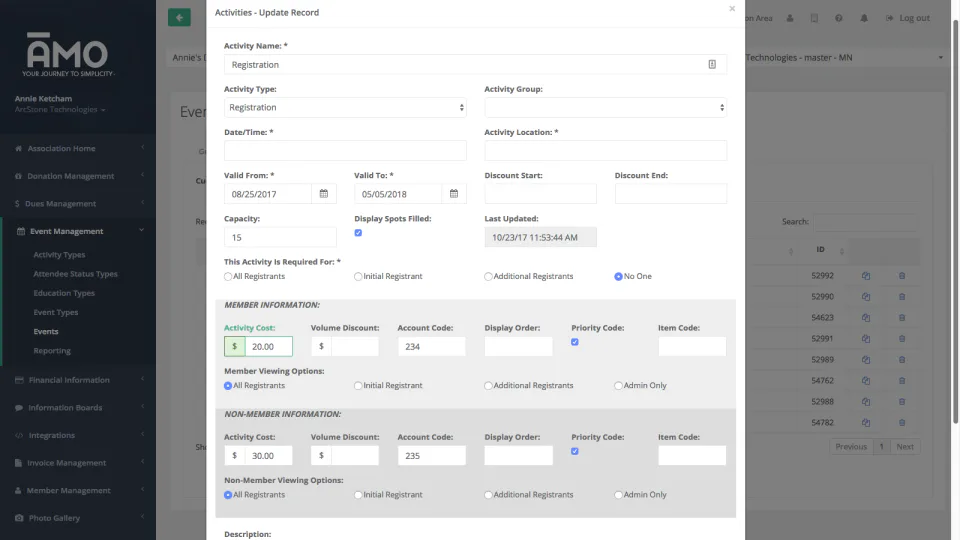960x540 pixels.
Task: Expand Financial Information sidebar menu
Action: [x=78, y=380]
